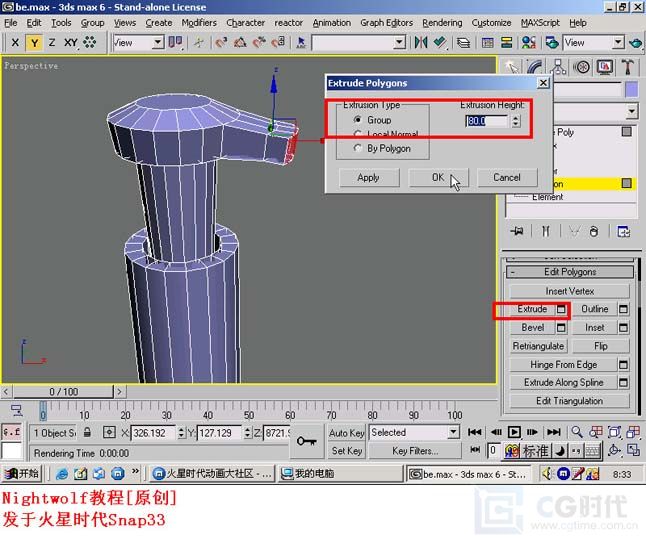Click the Align tool icon
Image resolution: width=646 pixels, height=539 pixels.
point(440,42)
